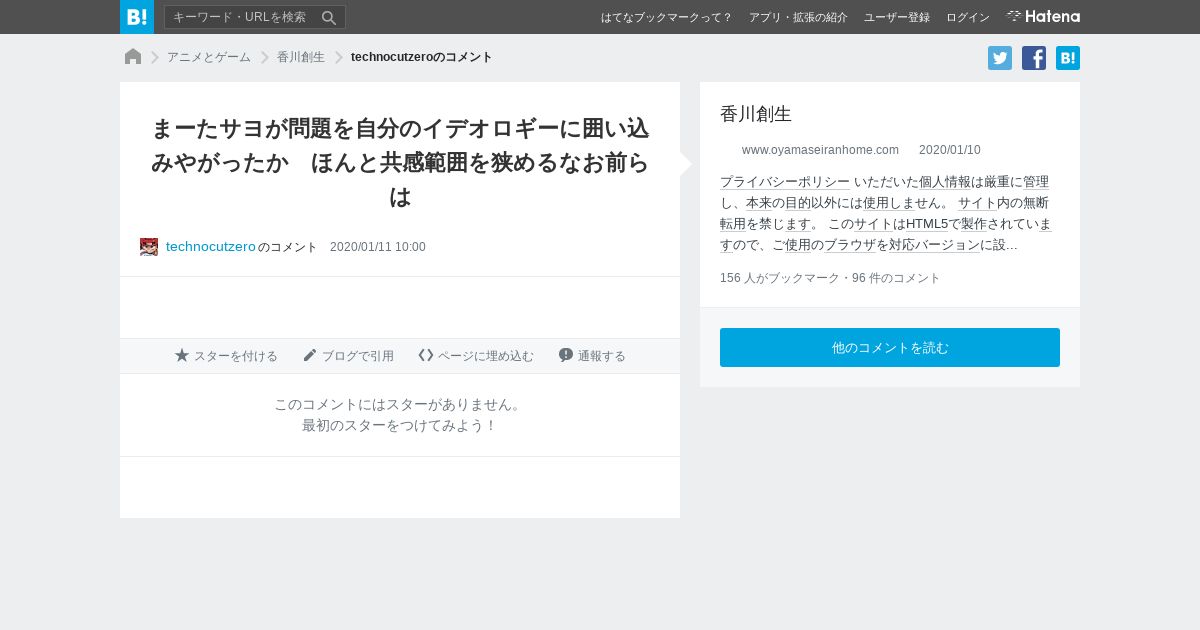Go to home via breadcrumb house icon
Screen dimensions: 1200x630
[x=133, y=57]
